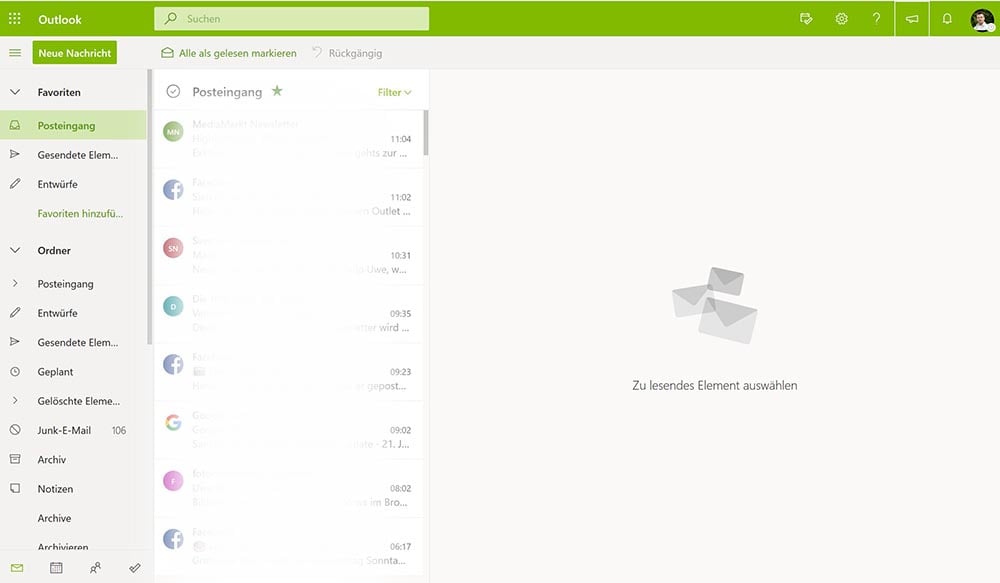Open the Filter dropdown
Viewport: 1000px width, 583px height.
(x=394, y=92)
